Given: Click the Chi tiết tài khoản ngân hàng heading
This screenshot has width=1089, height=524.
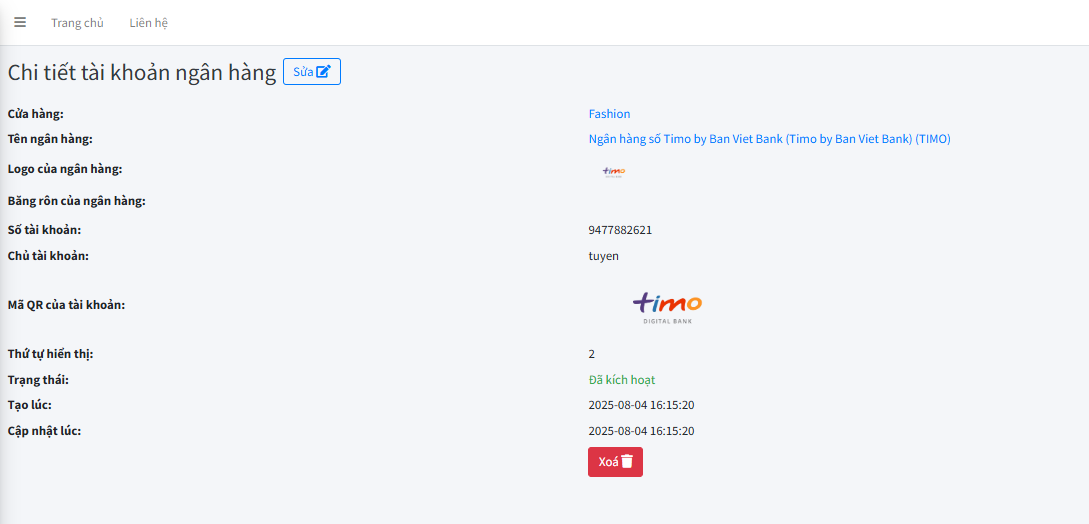Looking at the screenshot, I should click(x=142, y=72).
